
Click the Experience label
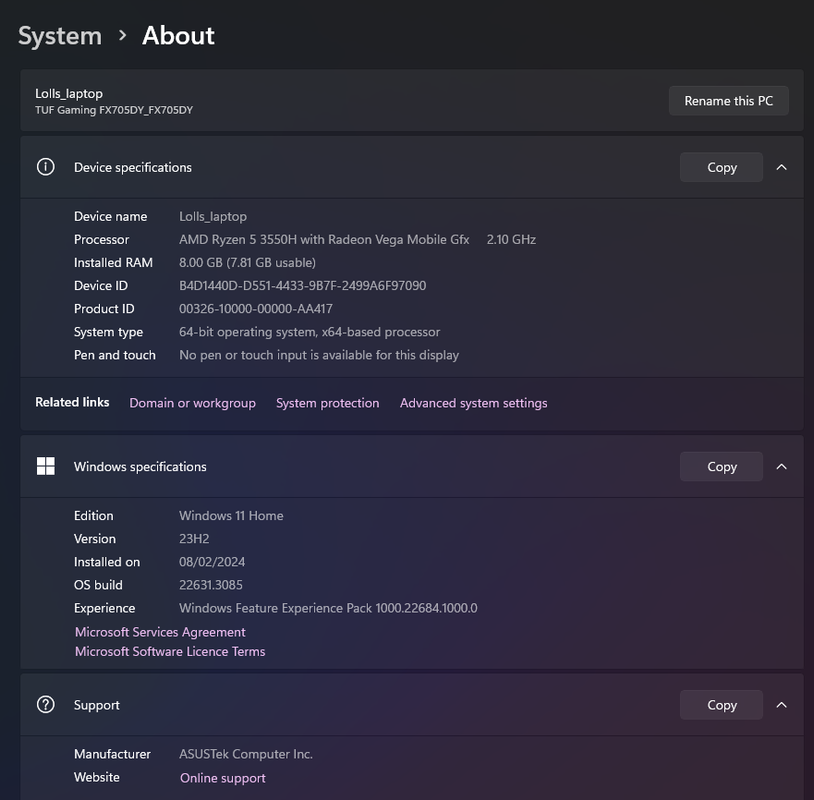[x=104, y=608]
